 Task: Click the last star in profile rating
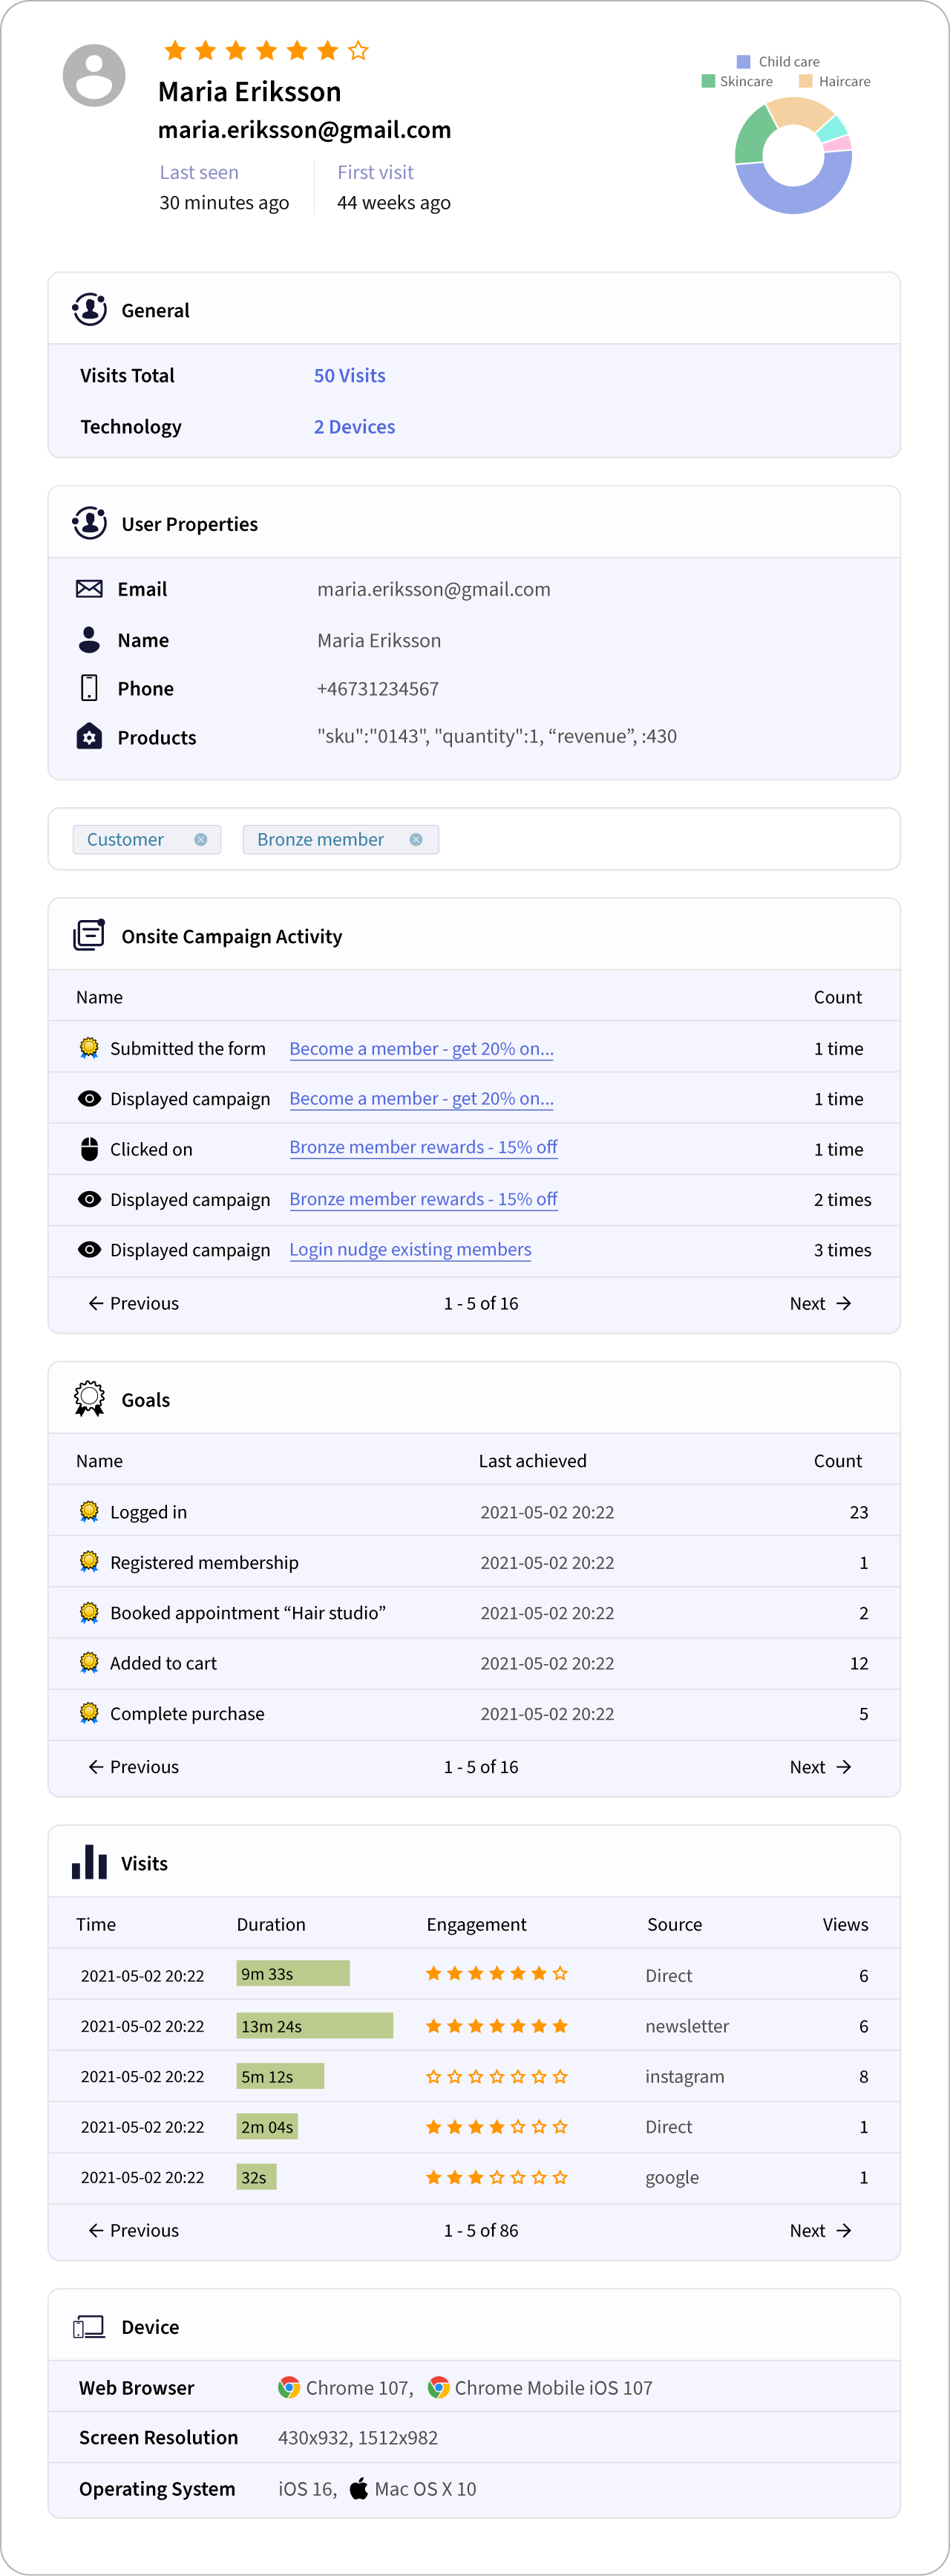click(358, 51)
